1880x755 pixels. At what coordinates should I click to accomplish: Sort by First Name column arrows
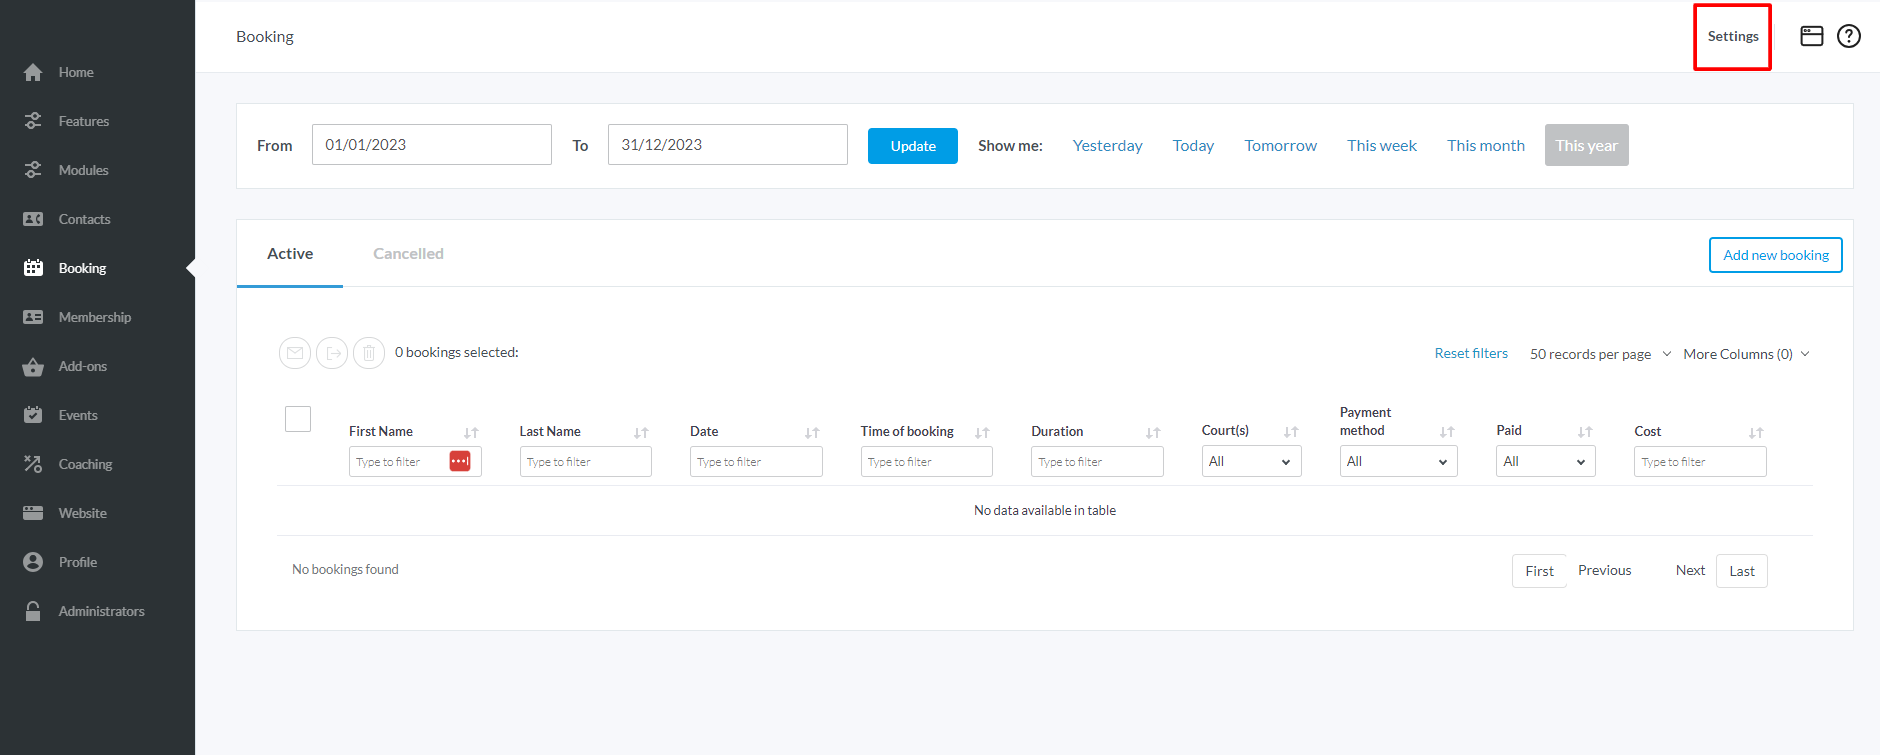tap(471, 433)
